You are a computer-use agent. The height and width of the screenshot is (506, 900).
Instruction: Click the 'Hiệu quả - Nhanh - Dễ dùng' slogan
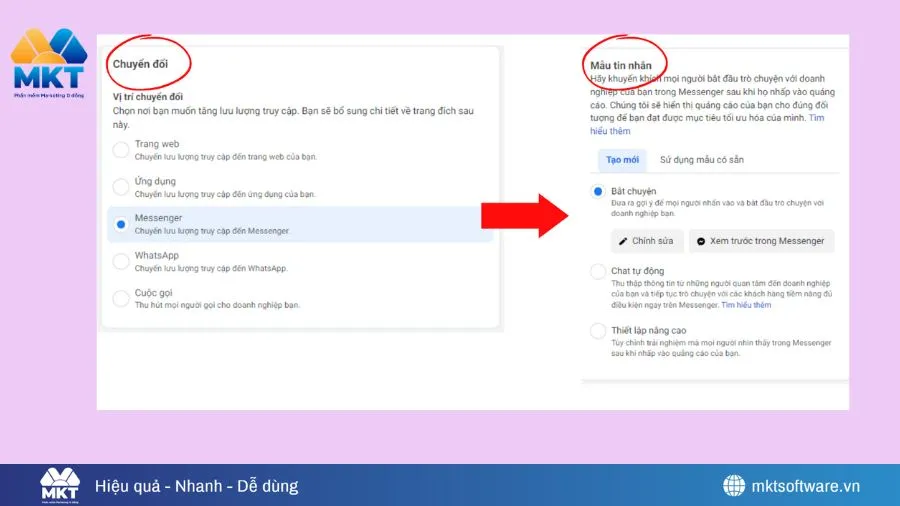pos(196,486)
